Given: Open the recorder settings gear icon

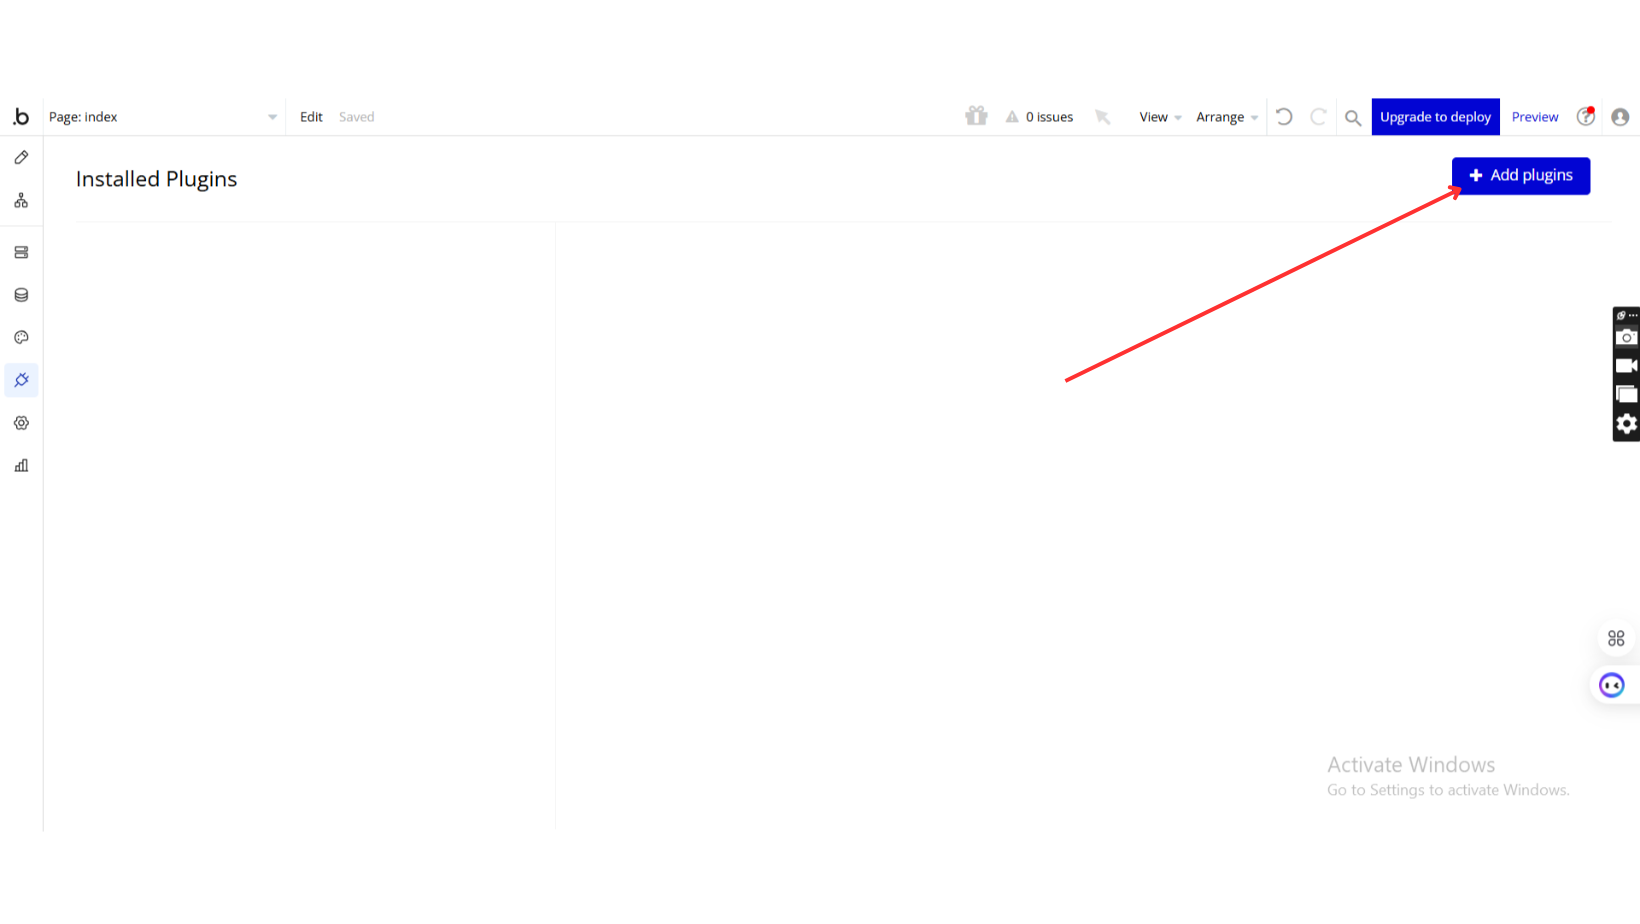Looking at the screenshot, I should pos(1626,424).
